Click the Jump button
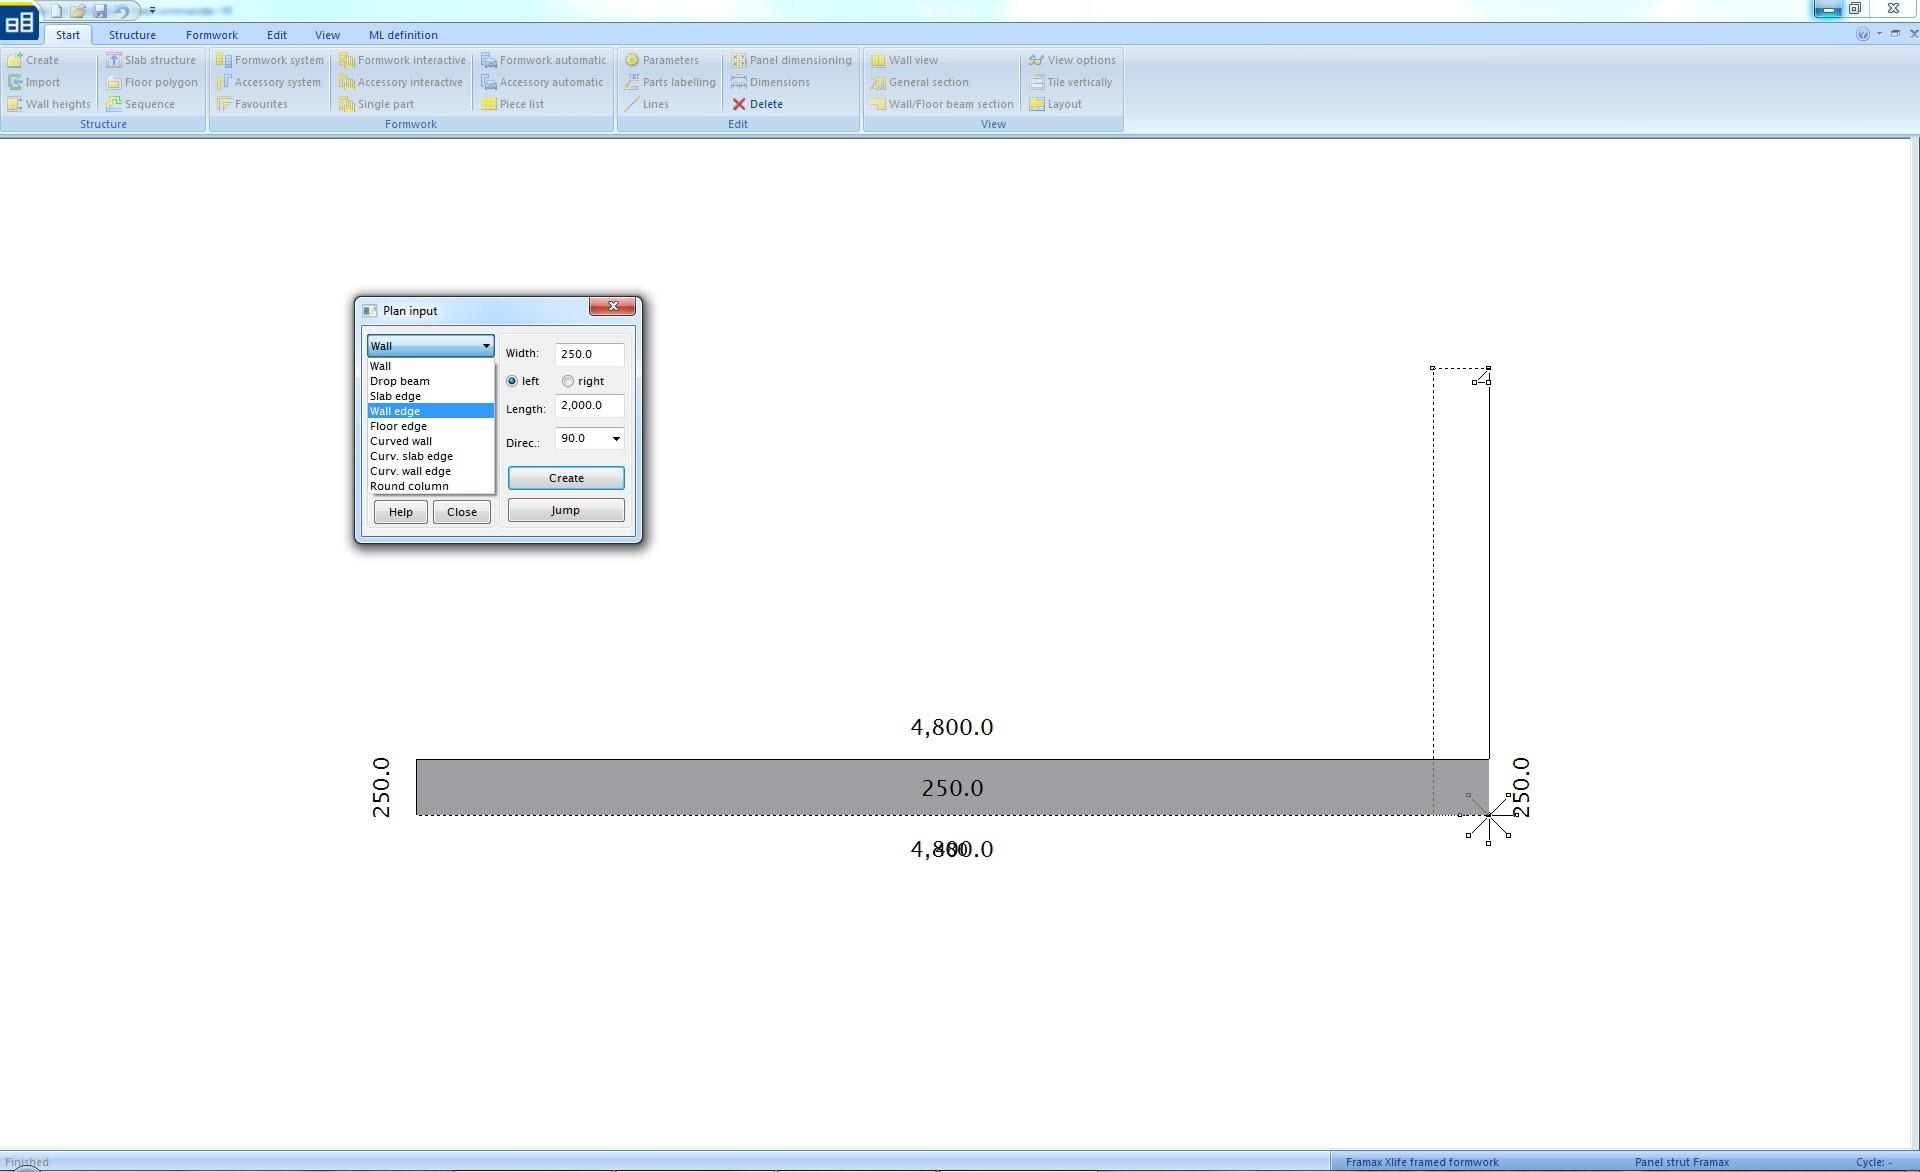Image resolution: width=1920 pixels, height=1172 pixels. (x=565, y=510)
